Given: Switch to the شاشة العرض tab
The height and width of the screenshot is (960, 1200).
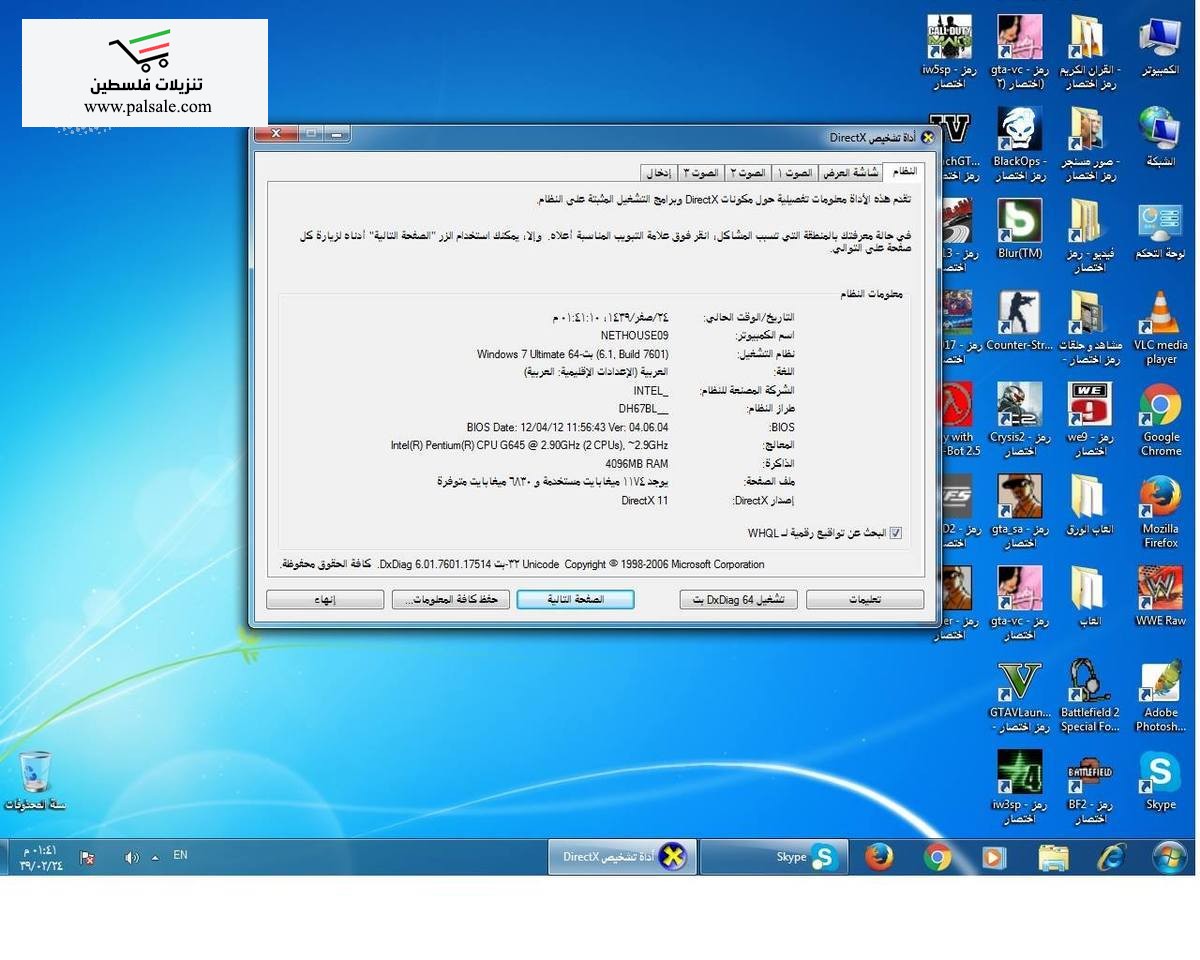Looking at the screenshot, I should click(850, 173).
